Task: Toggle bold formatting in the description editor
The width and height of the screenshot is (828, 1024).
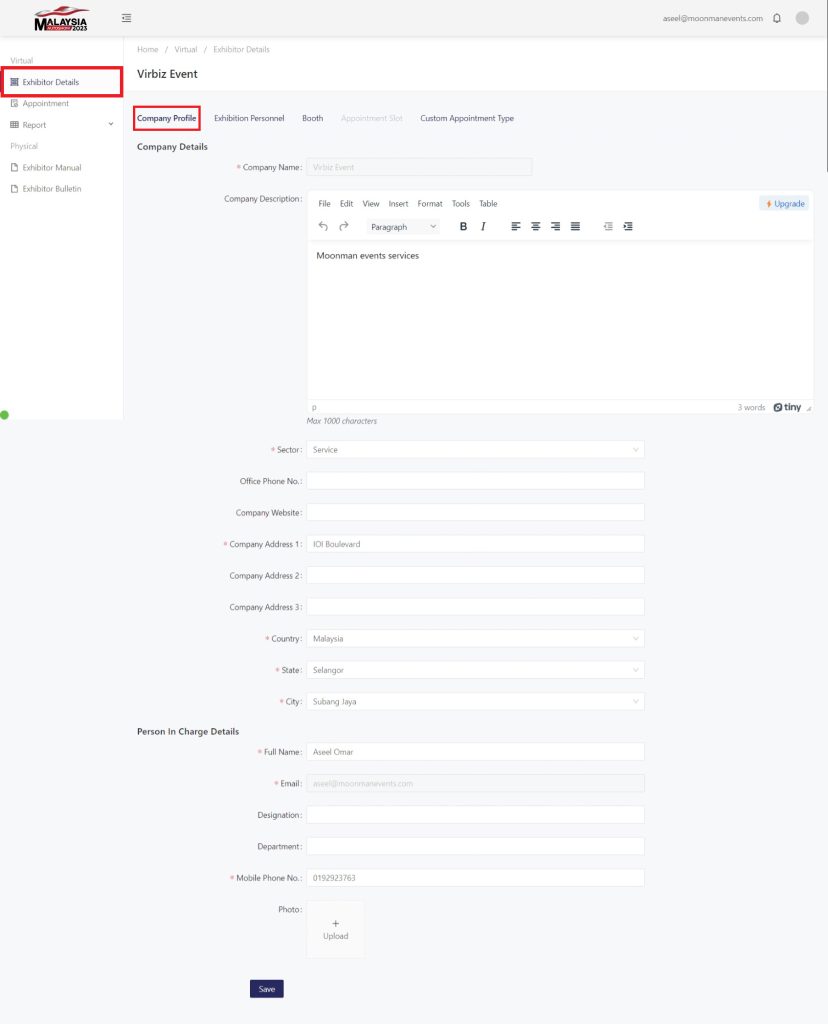Action: point(463,226)
